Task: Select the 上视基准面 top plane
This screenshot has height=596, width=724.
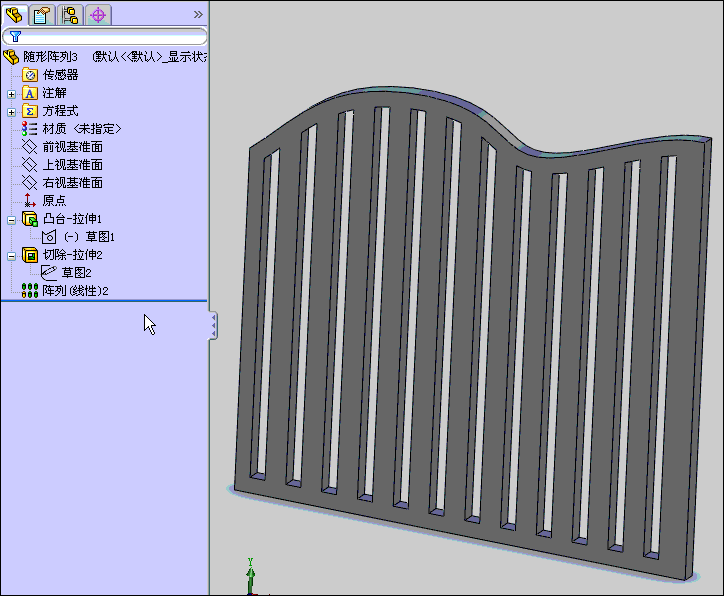Action: pos(72,165)
